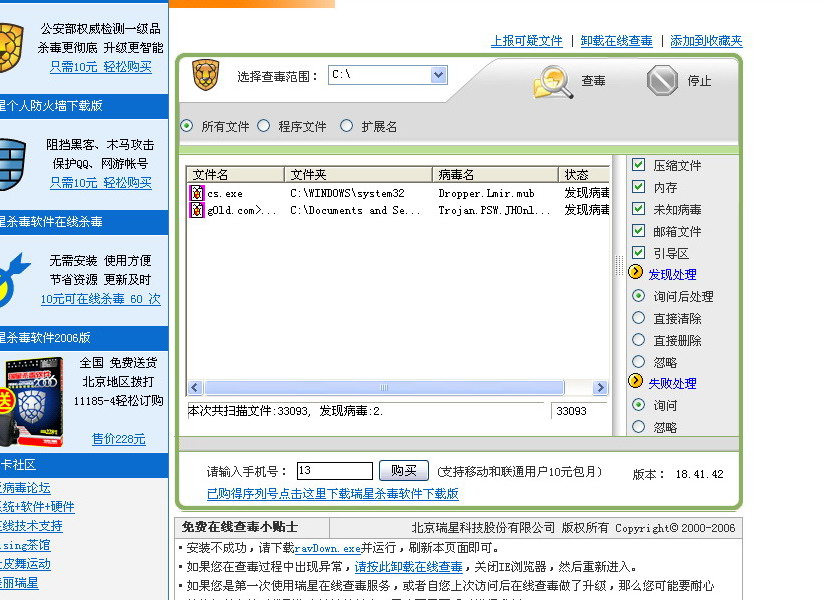Click the virus icon beside g0ld.com row
Screen dimensions: 826x600
click(197, 210)
